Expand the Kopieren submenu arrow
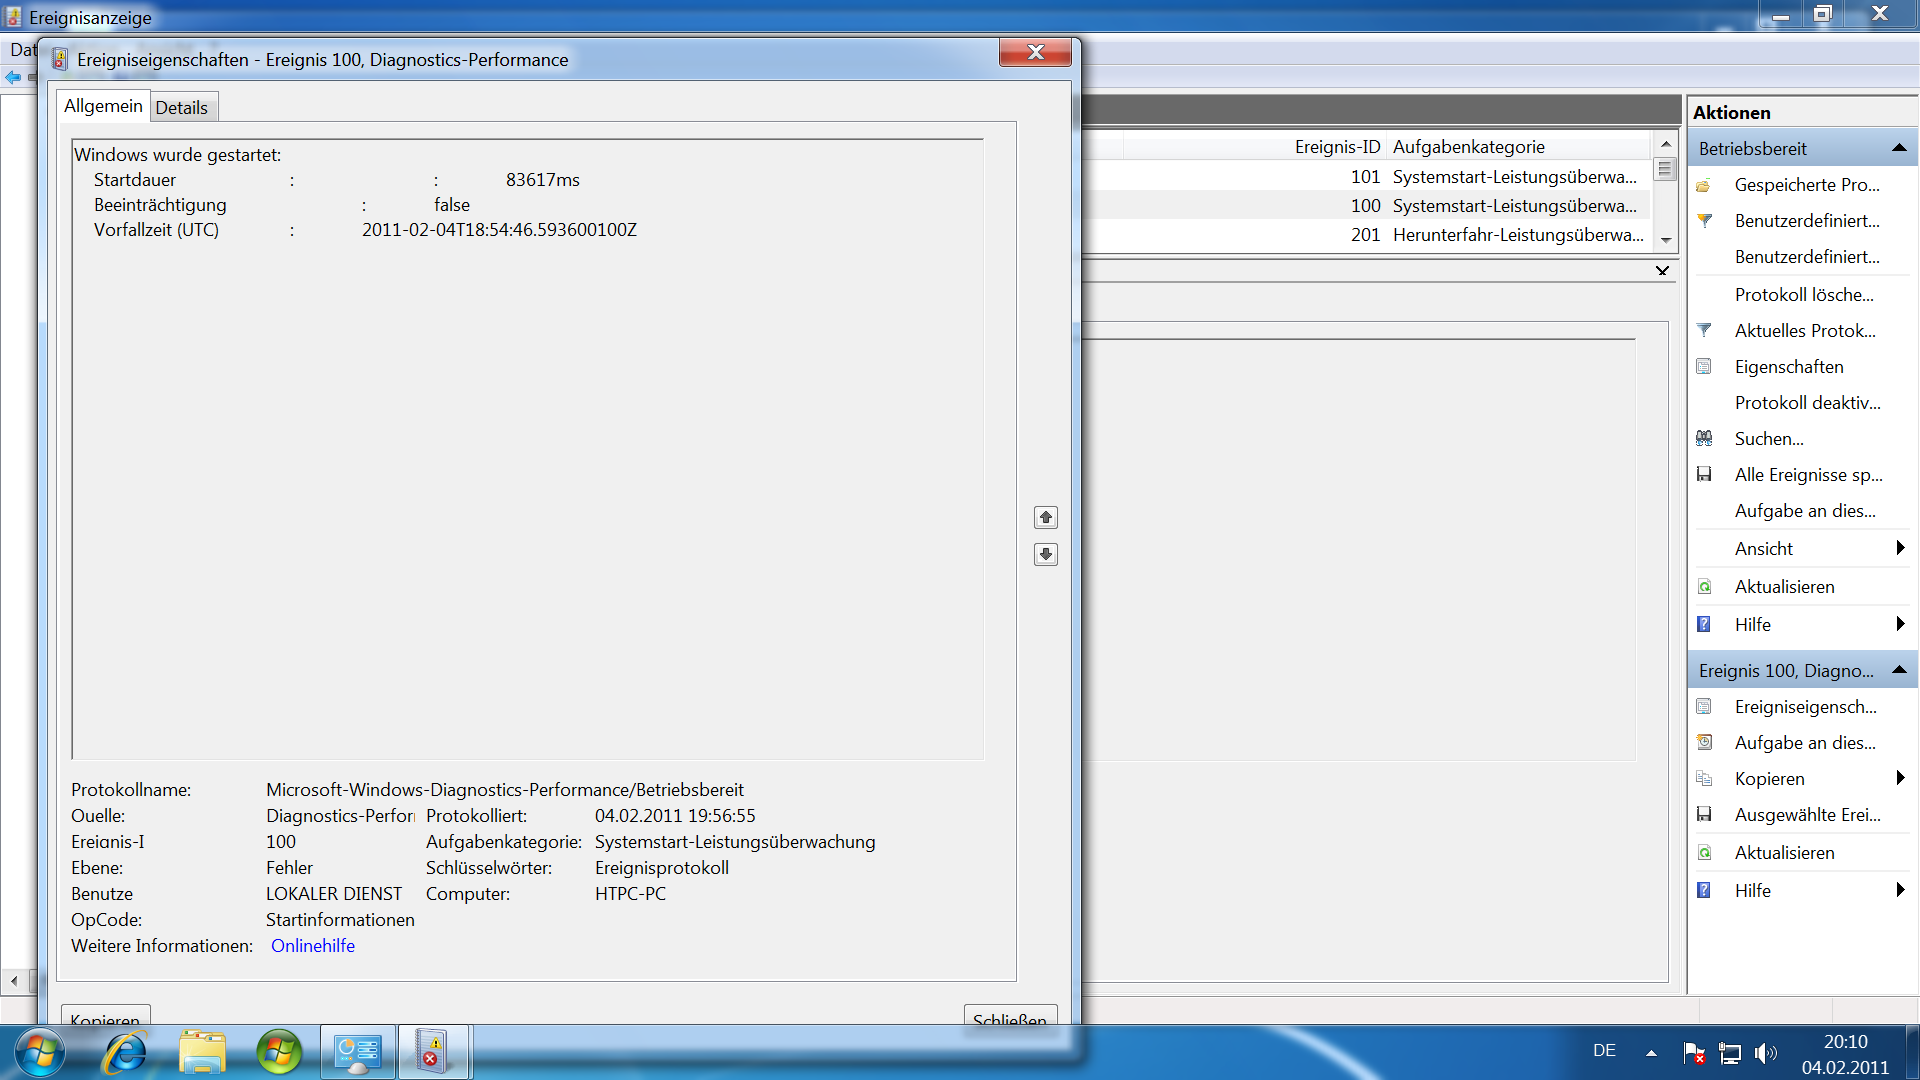Image resolution: width=1920 pixels, height=1080 pixels. 1899,778
